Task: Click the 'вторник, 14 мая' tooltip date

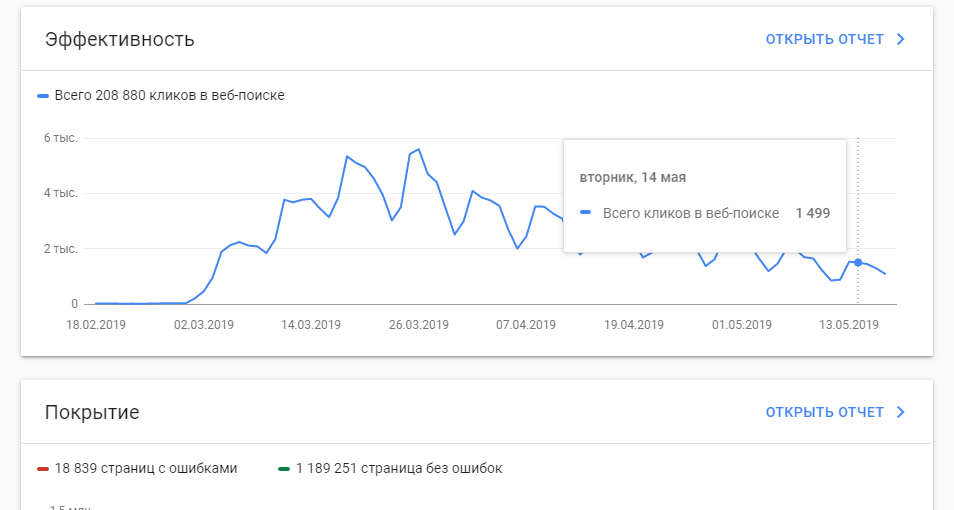Action: tap(632, 177)
